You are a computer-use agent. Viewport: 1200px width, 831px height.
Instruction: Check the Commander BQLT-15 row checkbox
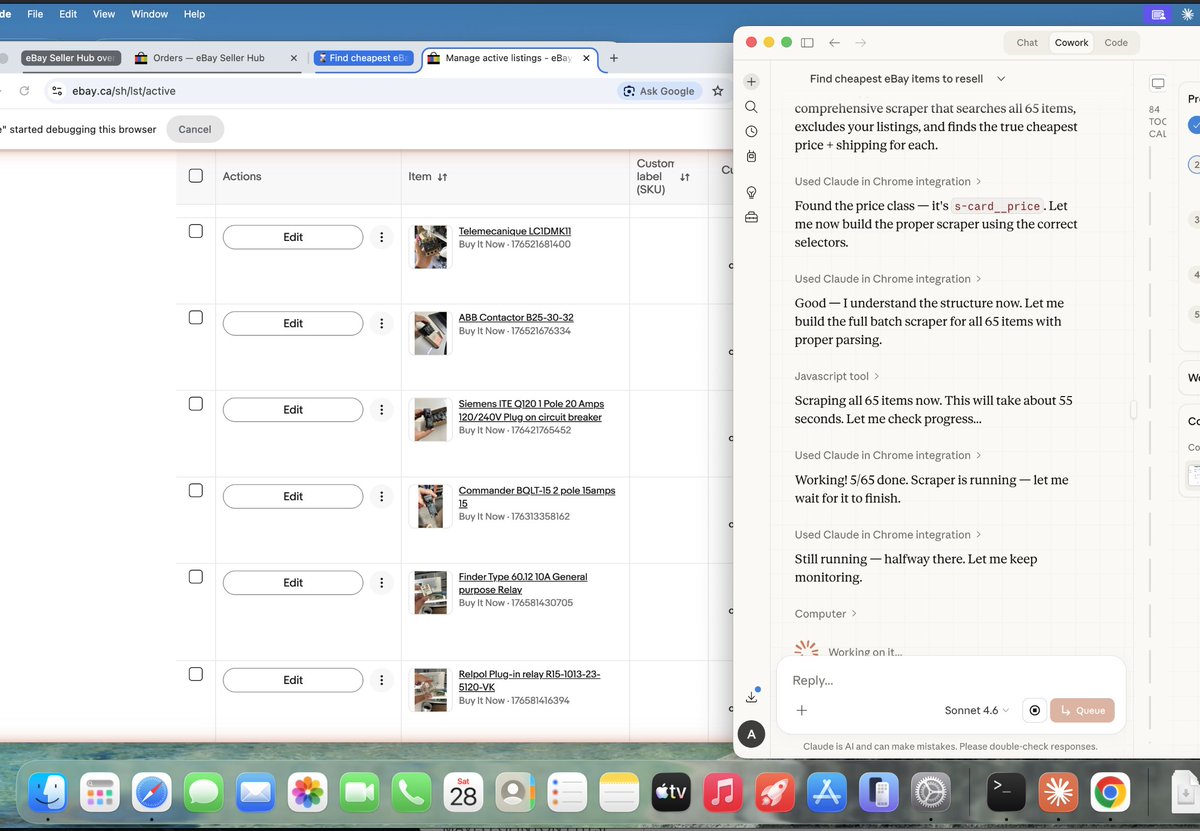[x=196, y=490]
